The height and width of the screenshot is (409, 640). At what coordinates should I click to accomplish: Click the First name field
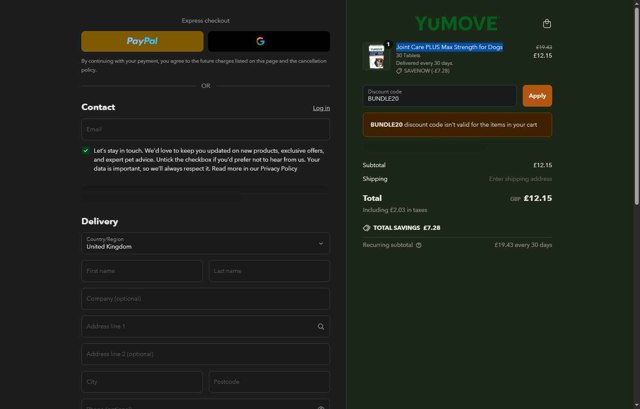142,271
